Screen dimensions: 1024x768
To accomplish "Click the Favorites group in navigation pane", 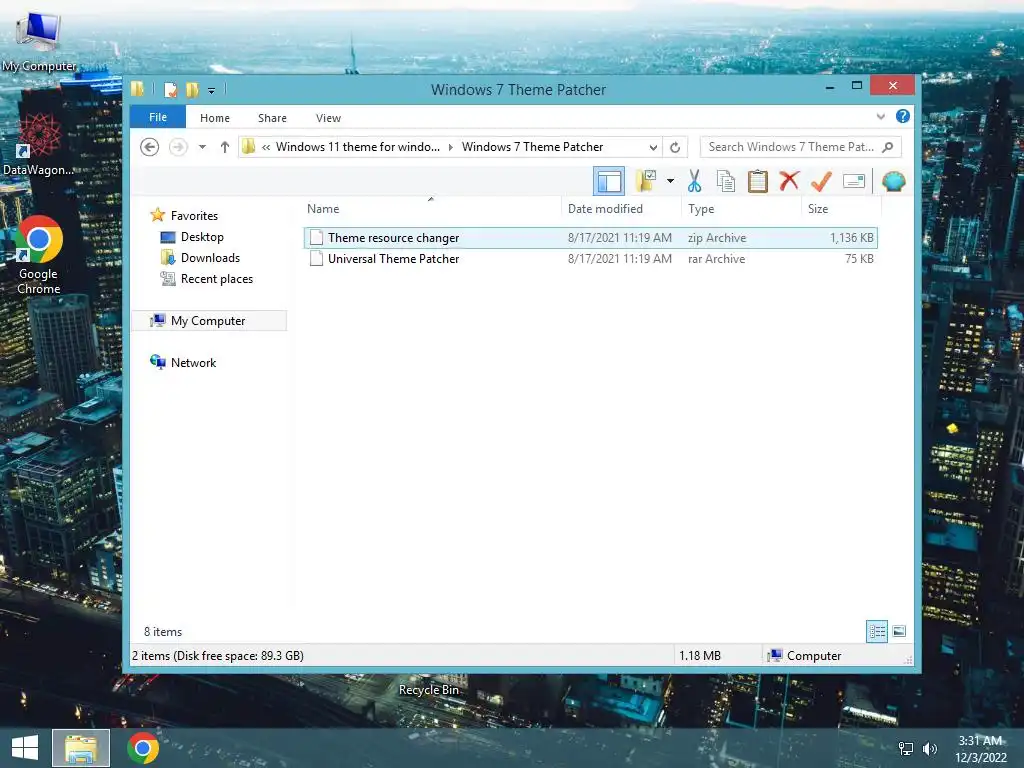I will click(x=194, y=216).
